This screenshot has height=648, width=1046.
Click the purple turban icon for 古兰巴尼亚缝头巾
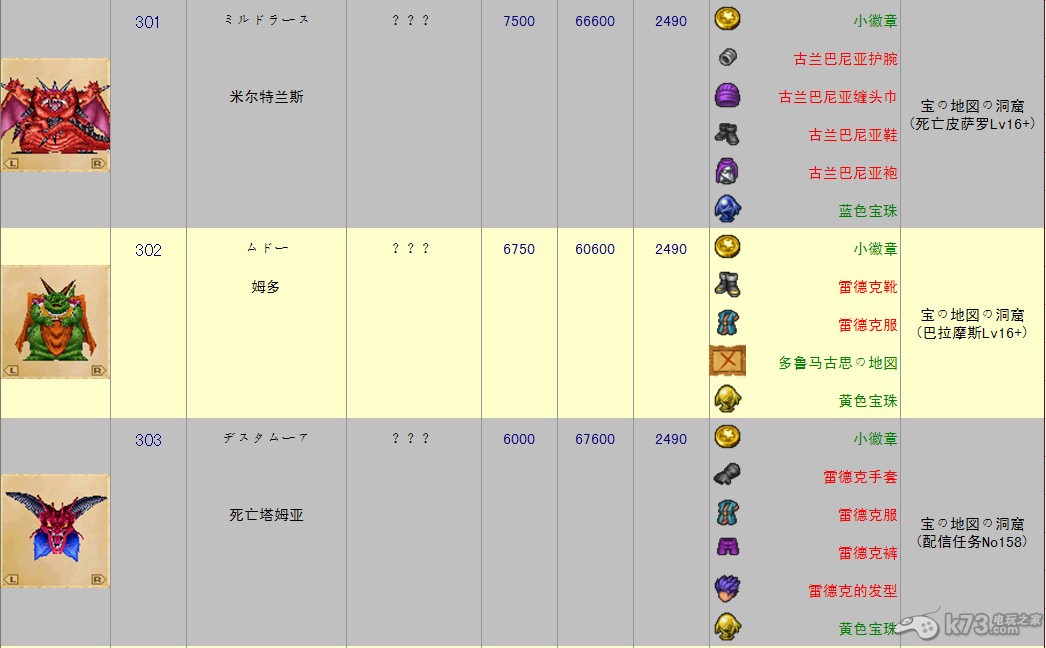pos(727,96)
